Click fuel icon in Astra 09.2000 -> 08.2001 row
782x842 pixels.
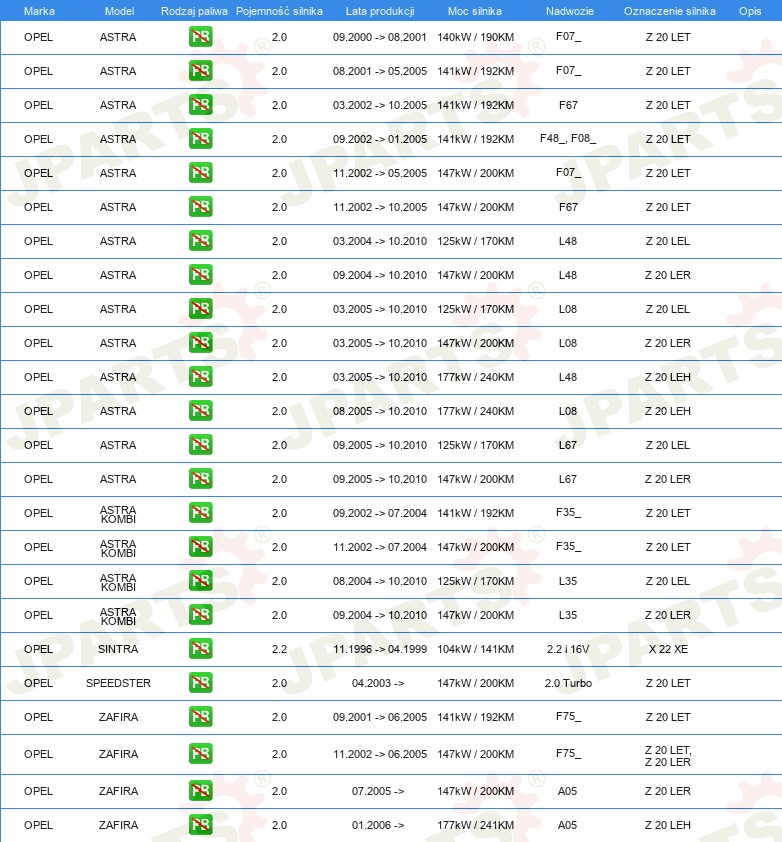click(x=200, y=37)
